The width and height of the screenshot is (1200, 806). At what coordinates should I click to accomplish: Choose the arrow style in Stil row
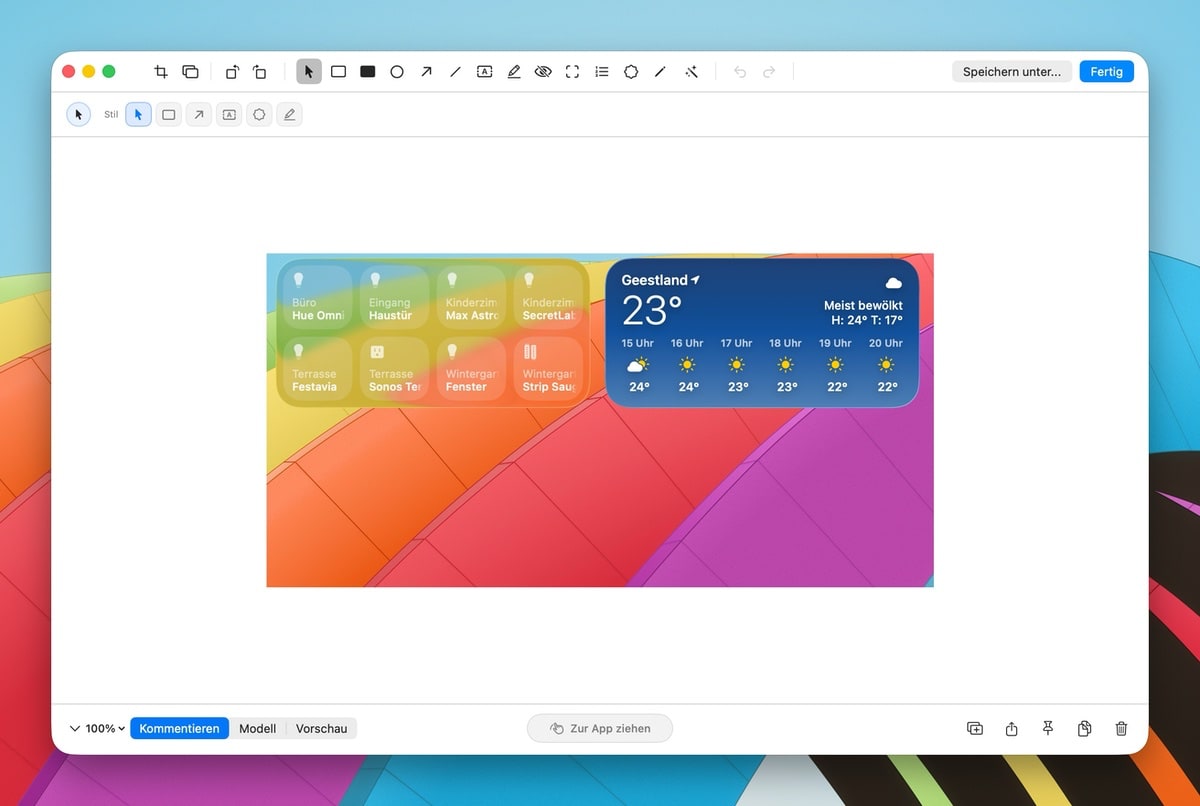(199, 115)
